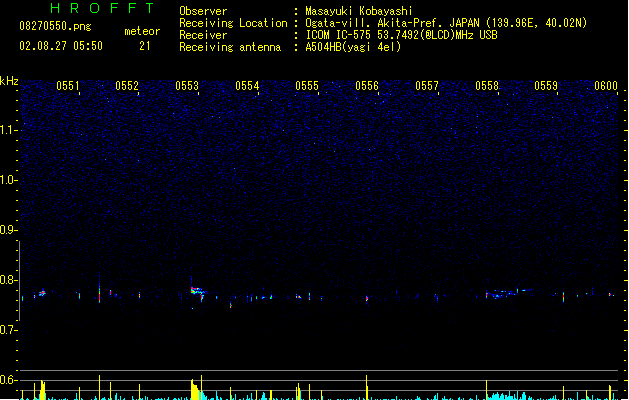Click the bright meteor echo after 0553
This screenshot has width=629, height=400.
[198, 292]
